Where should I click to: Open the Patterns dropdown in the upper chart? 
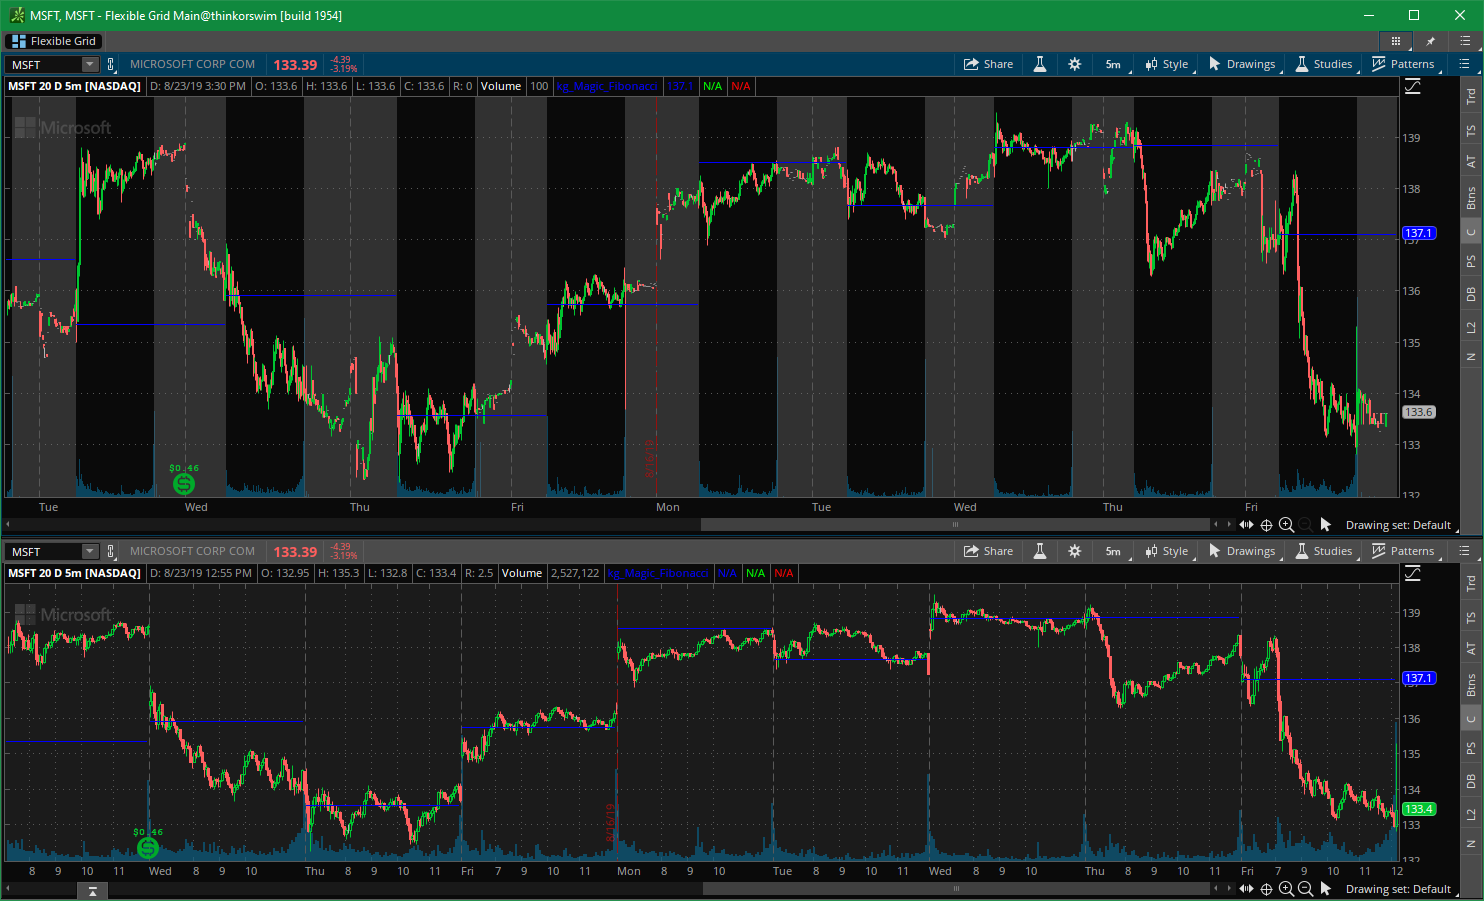click(x=1403, y=64)
